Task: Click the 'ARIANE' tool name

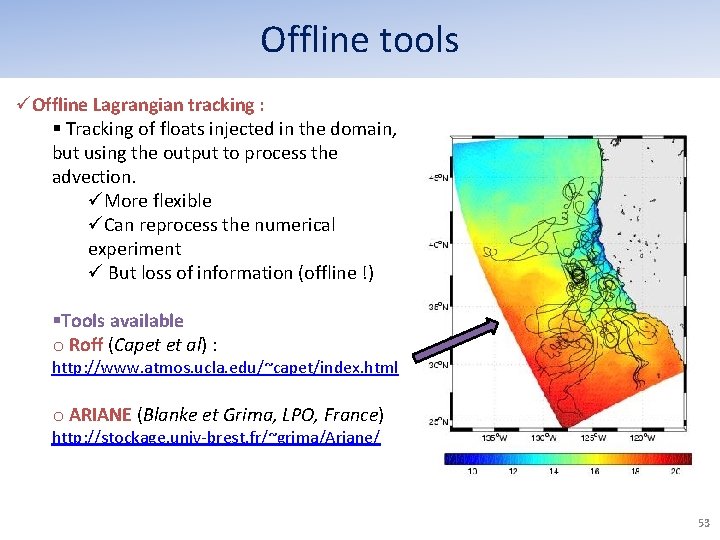Action: coord(100,415)
